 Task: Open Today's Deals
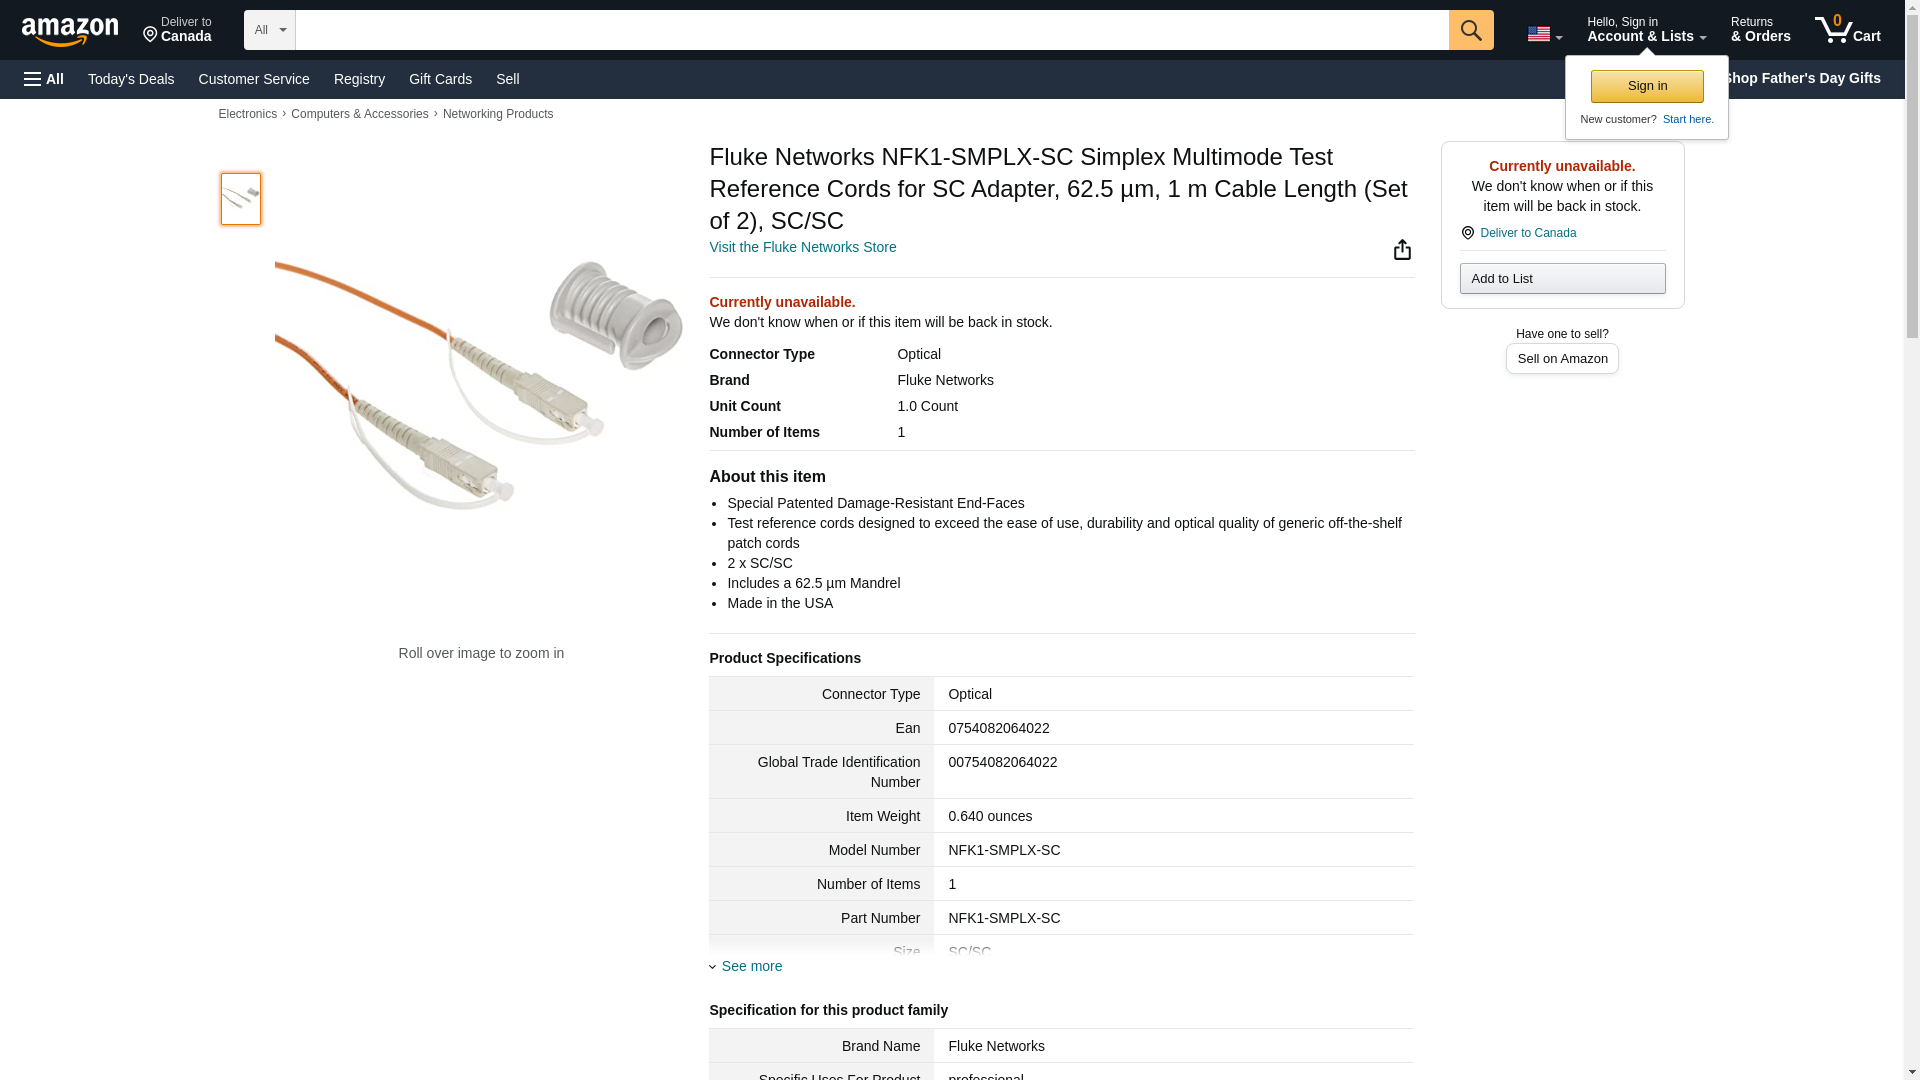[131, 79]
